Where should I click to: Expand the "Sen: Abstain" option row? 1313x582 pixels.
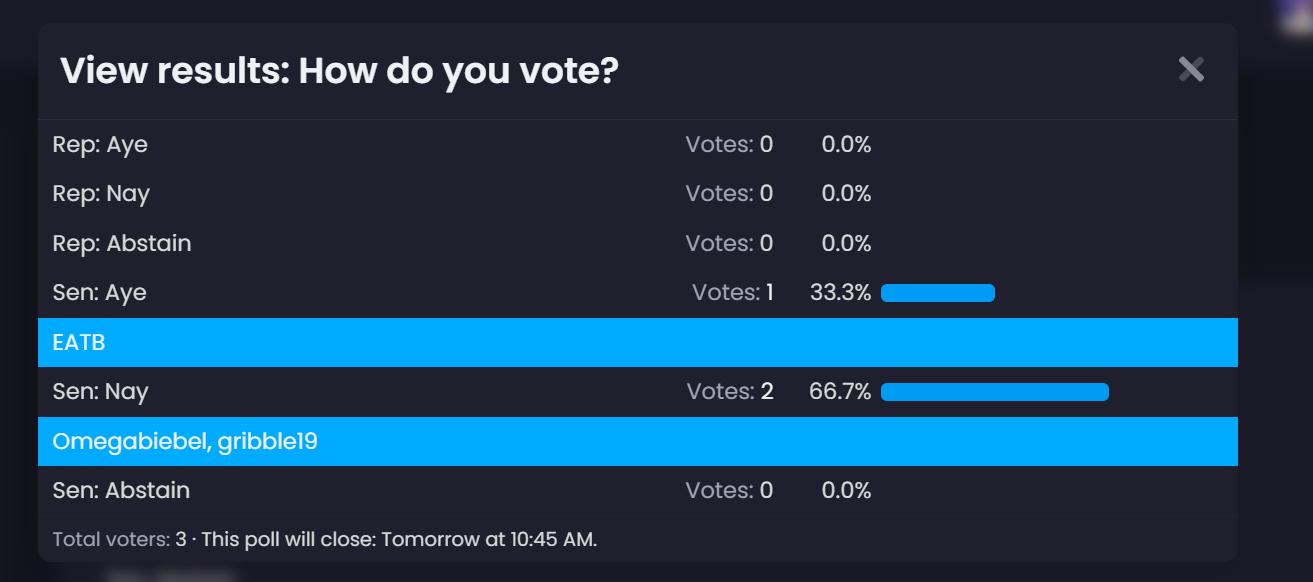point(121,490)
